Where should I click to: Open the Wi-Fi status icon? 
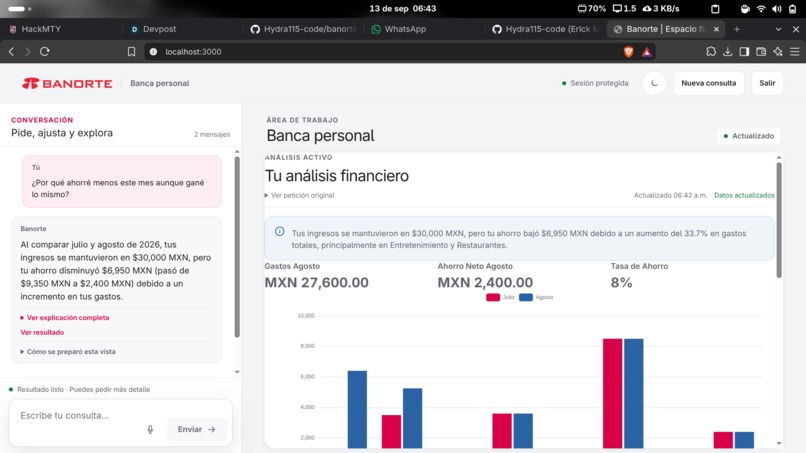[x=761, y=9]
